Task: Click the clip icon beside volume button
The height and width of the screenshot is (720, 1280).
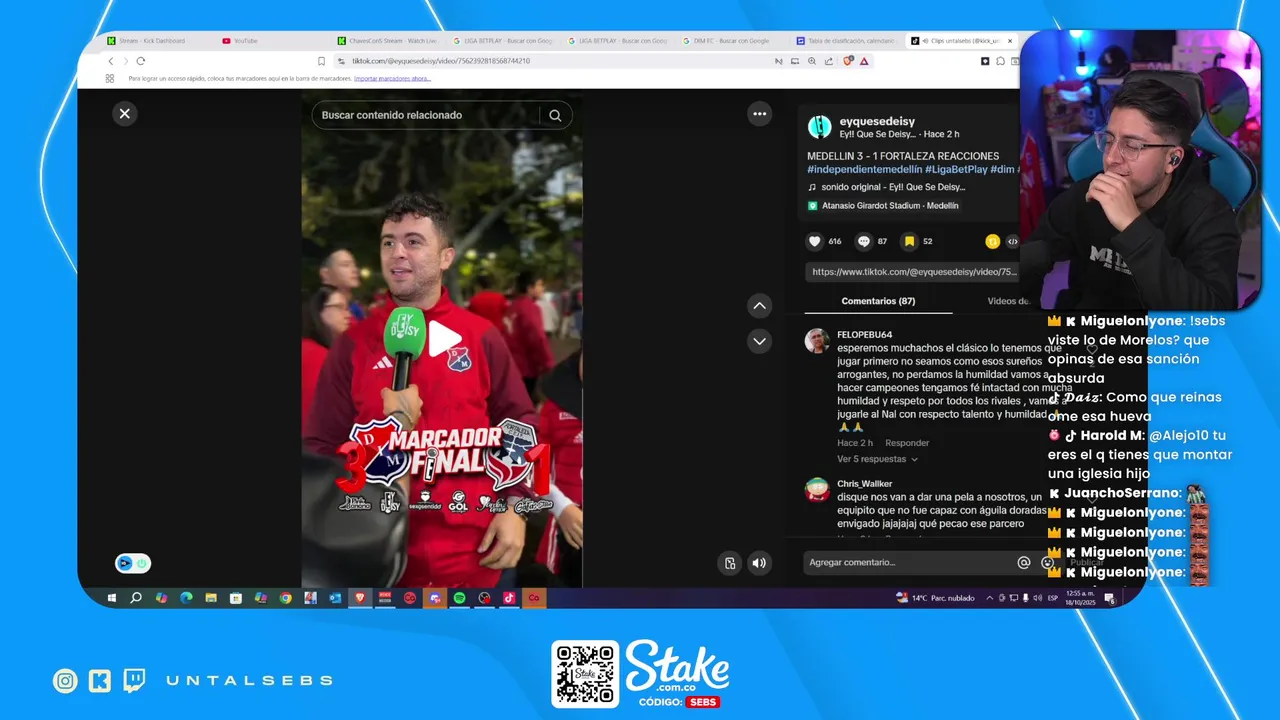Action: (730, 563)
